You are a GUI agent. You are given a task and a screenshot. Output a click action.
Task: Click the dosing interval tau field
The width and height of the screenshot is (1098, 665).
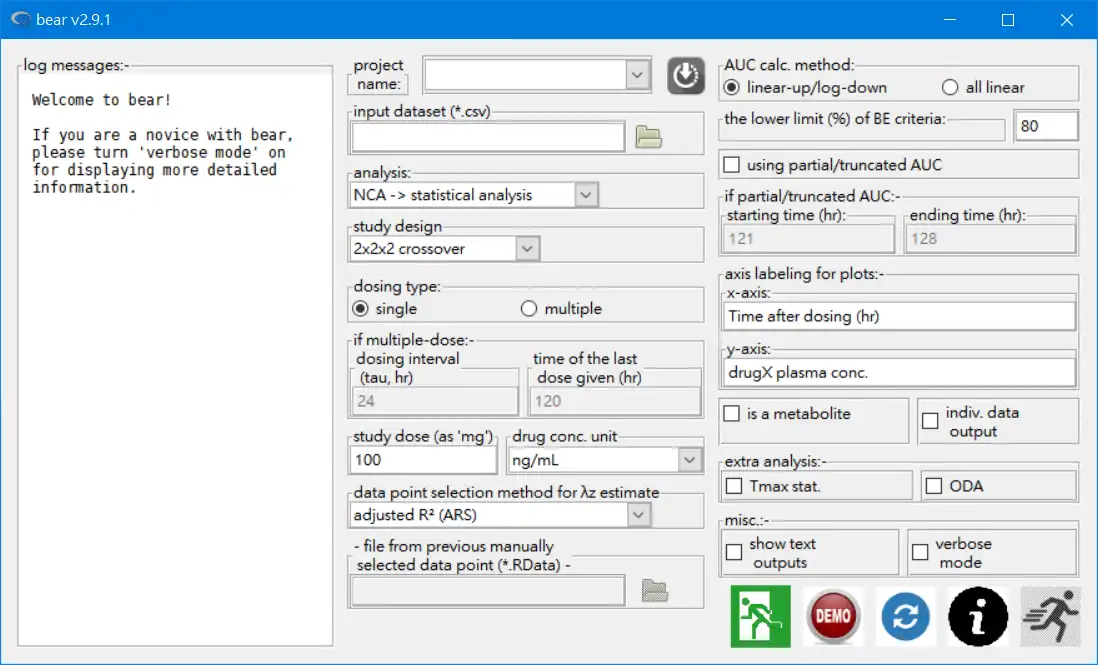tap(434, 401)
